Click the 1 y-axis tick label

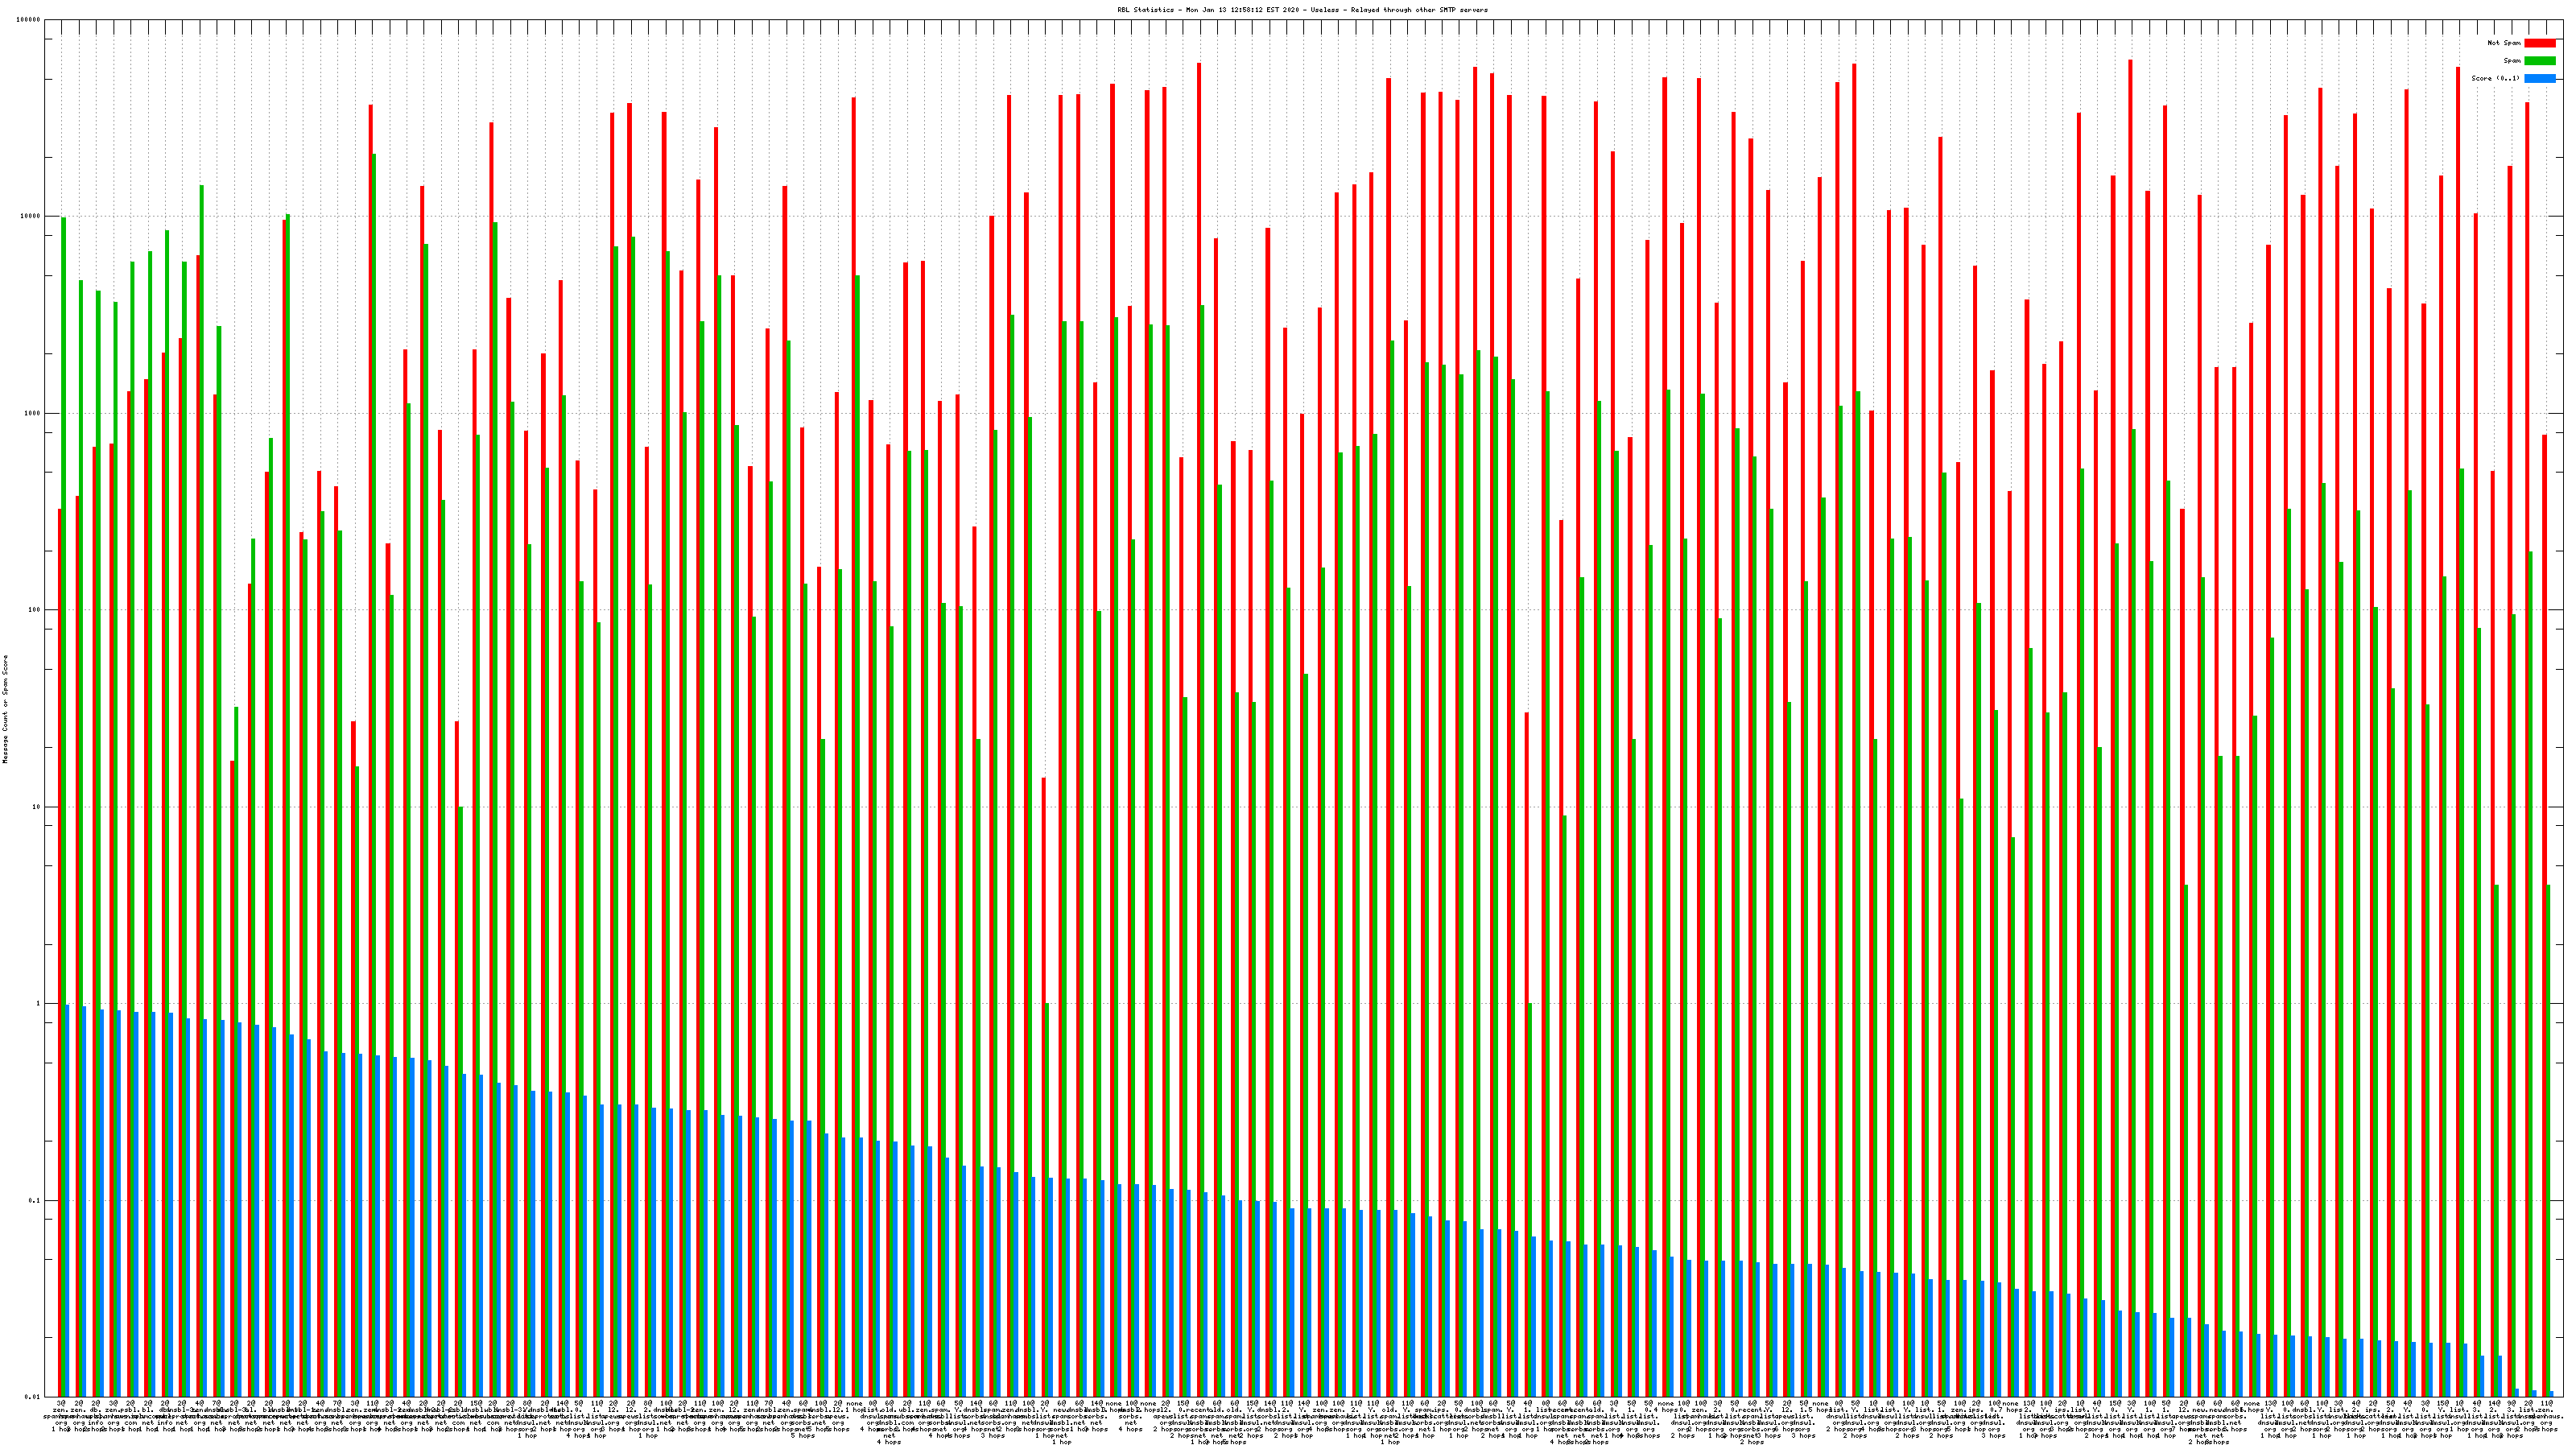(x=39, y=1003)
